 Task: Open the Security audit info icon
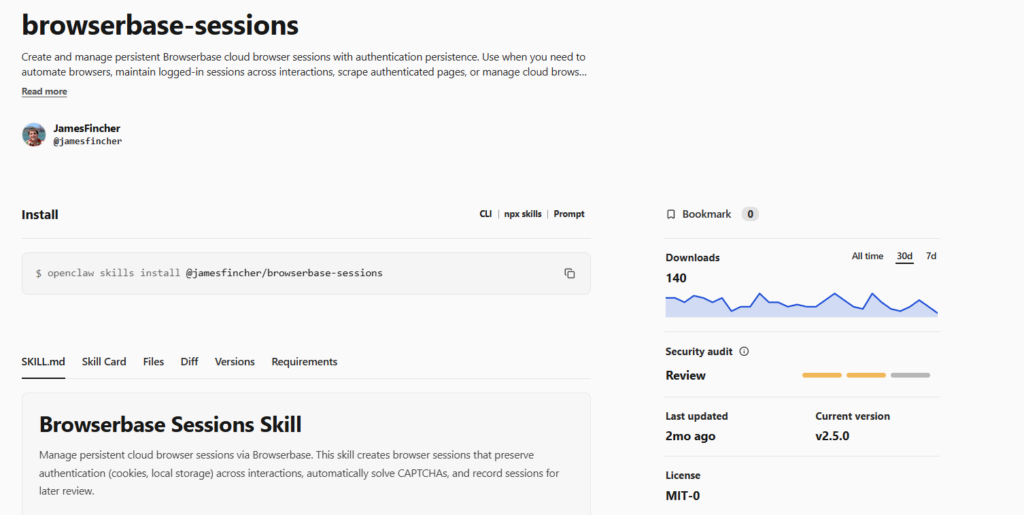744,351
